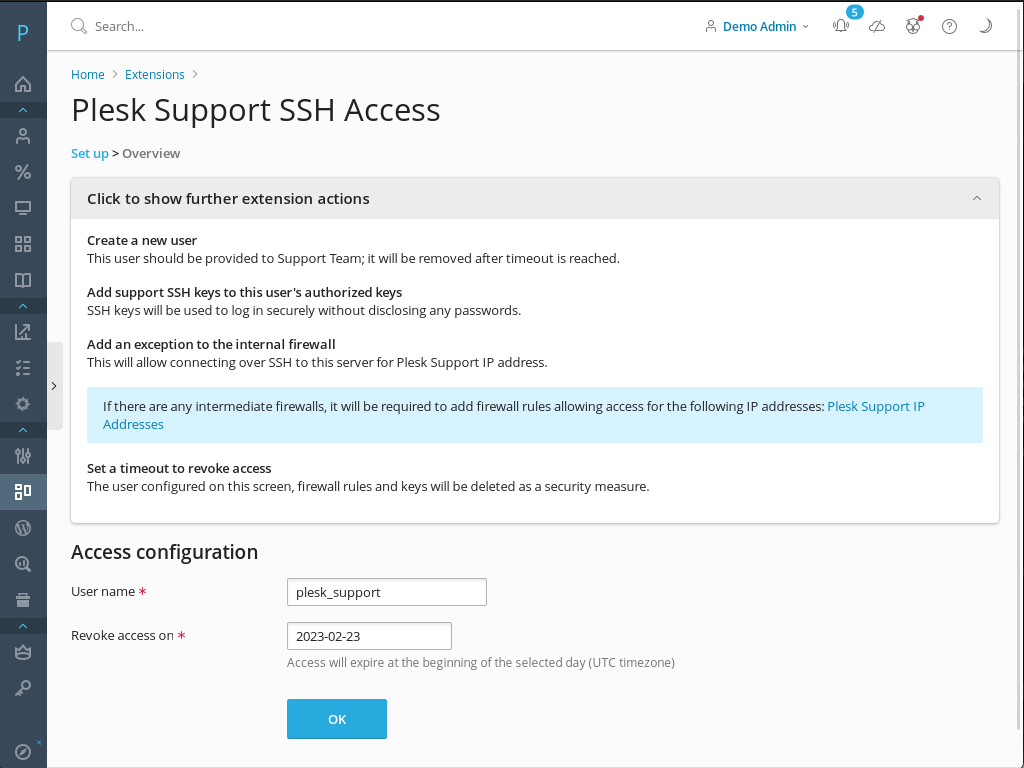Click the feedback owl icon with red dot

912,26
